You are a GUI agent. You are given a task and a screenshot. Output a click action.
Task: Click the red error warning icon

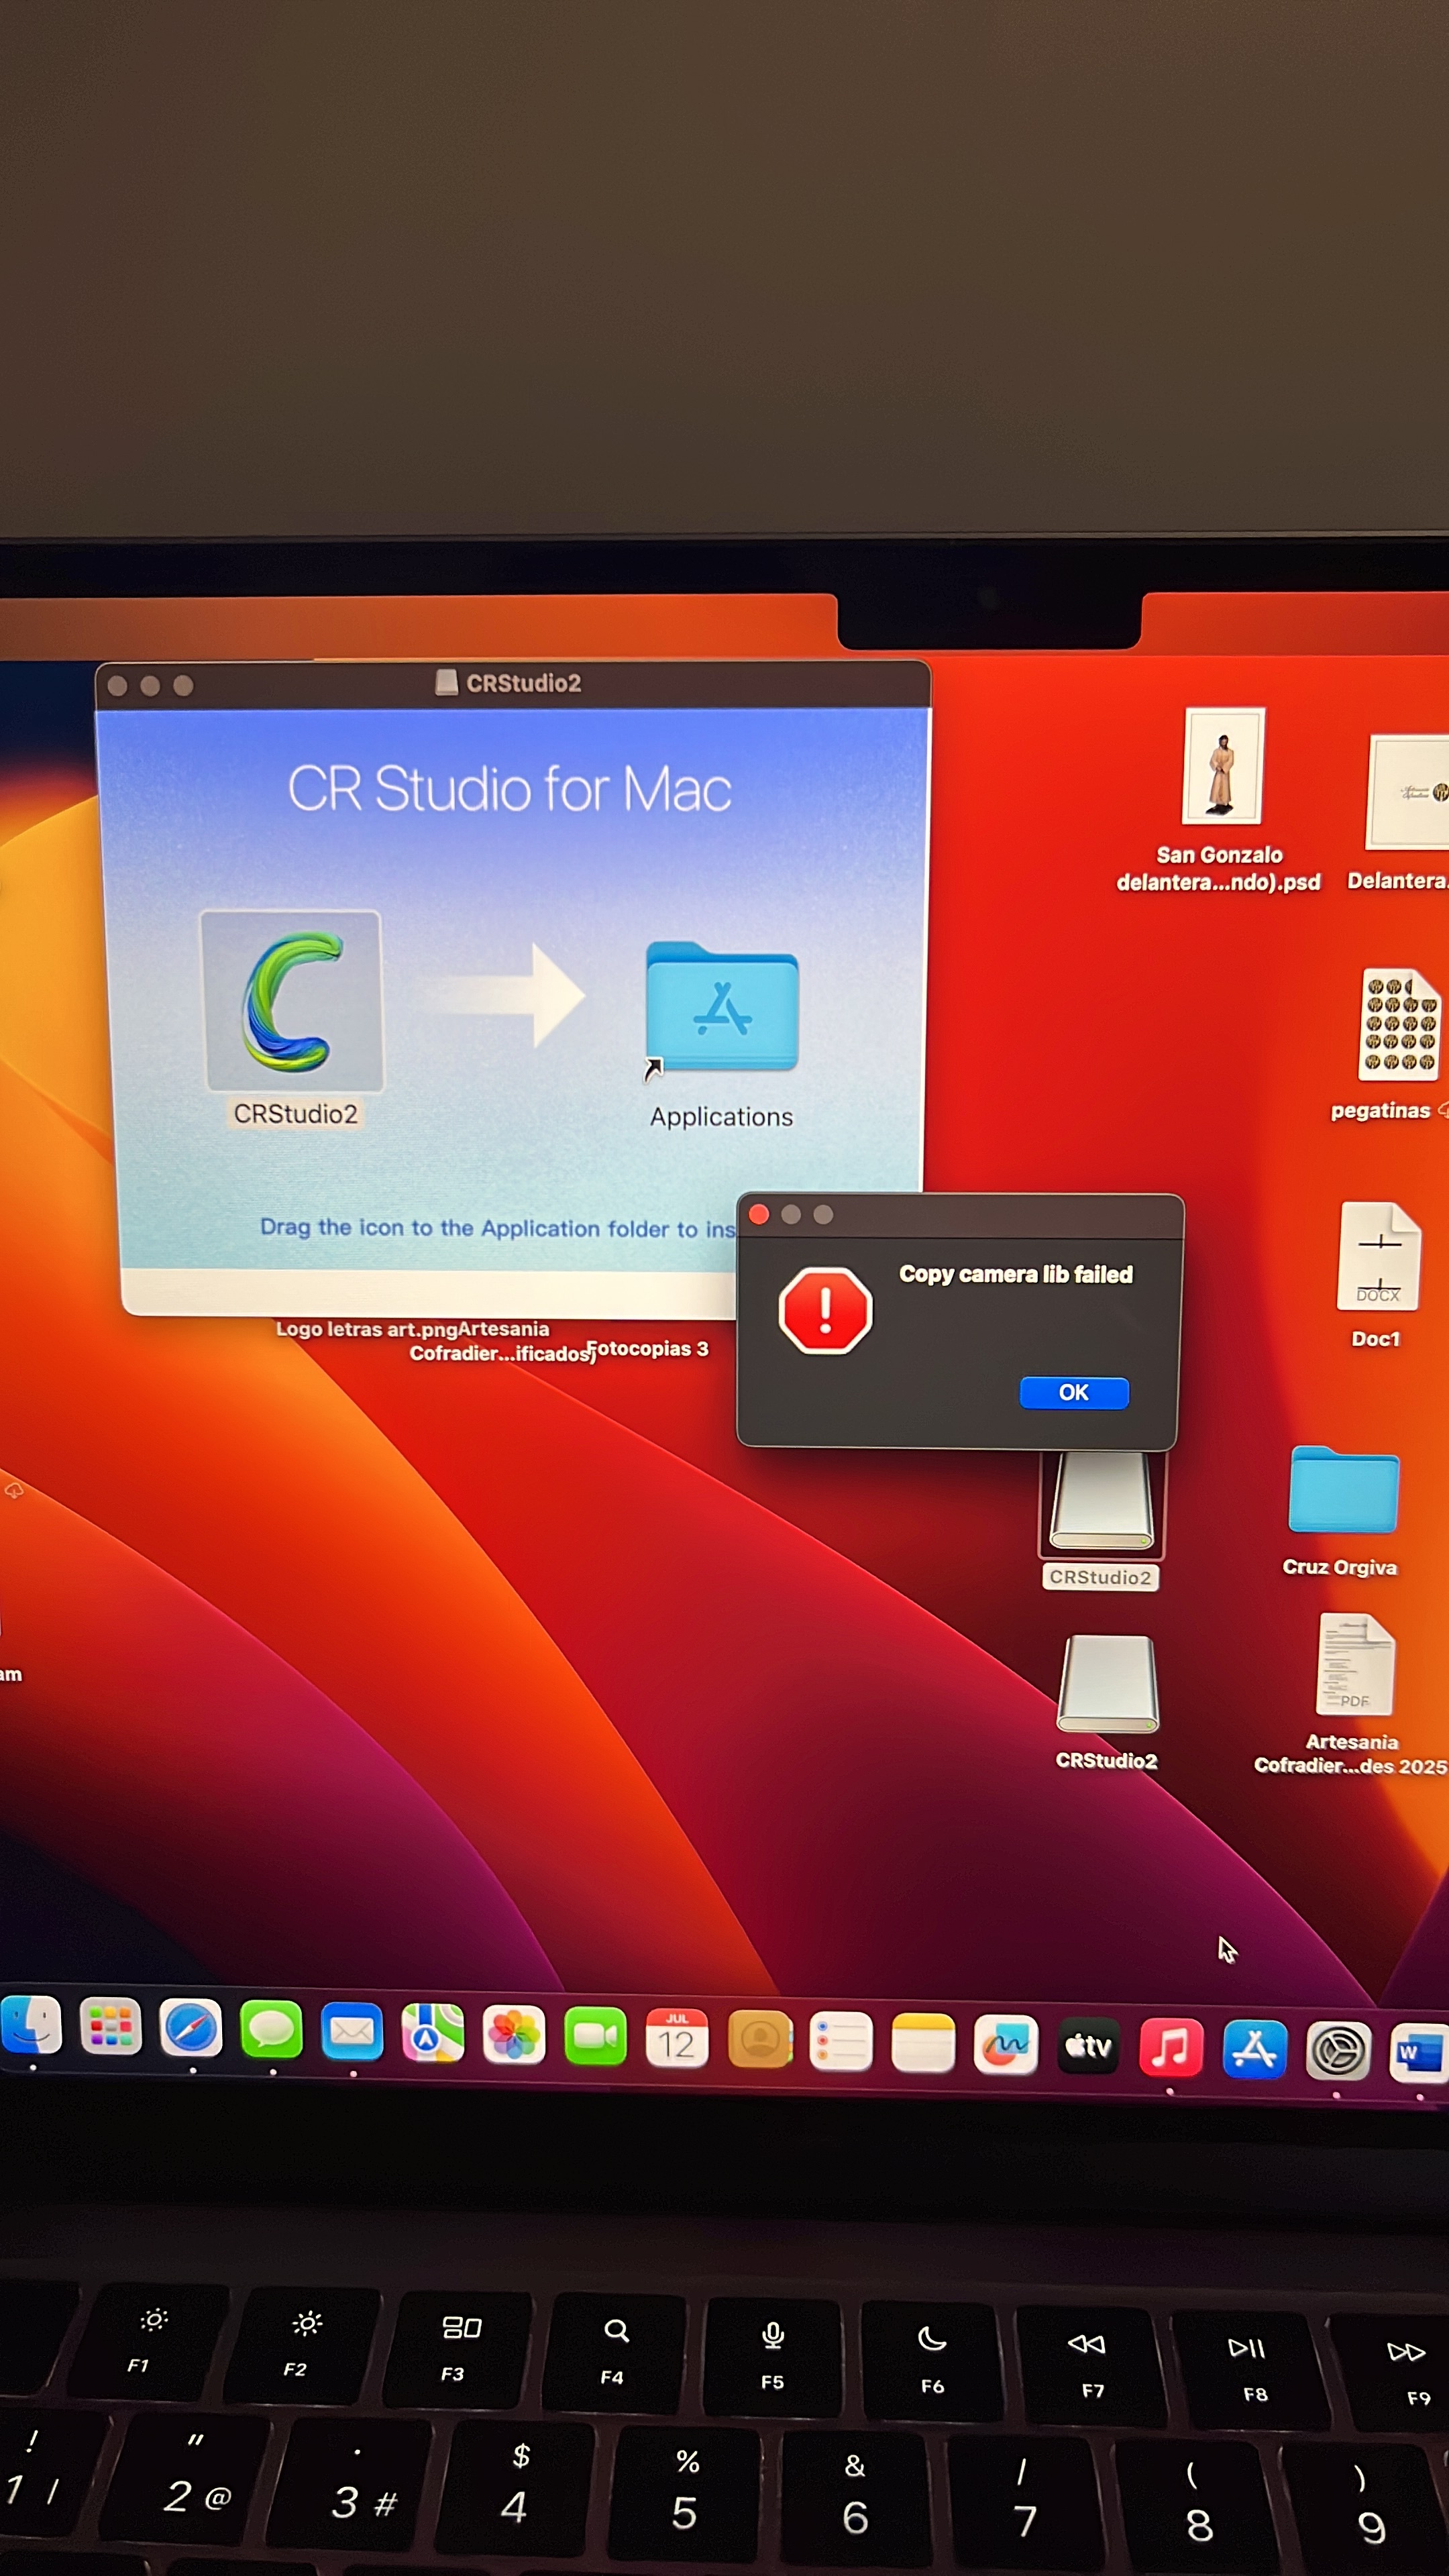click(825, 1310)
